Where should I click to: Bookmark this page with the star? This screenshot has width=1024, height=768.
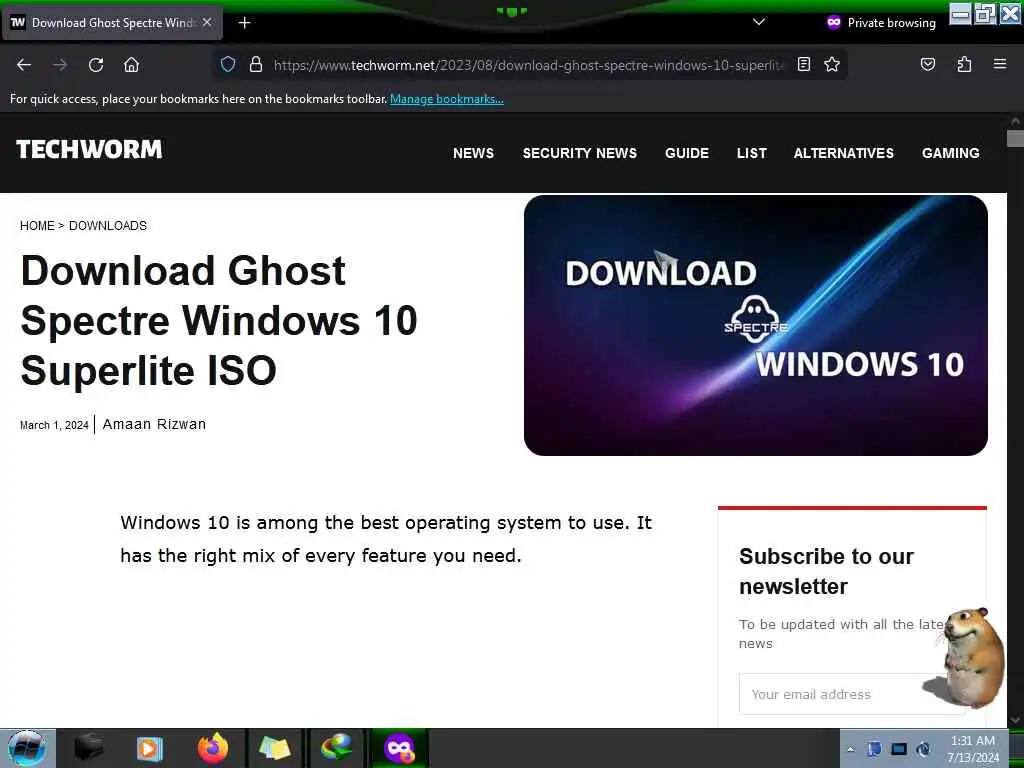pyautogui.click(x=831, y=64)
